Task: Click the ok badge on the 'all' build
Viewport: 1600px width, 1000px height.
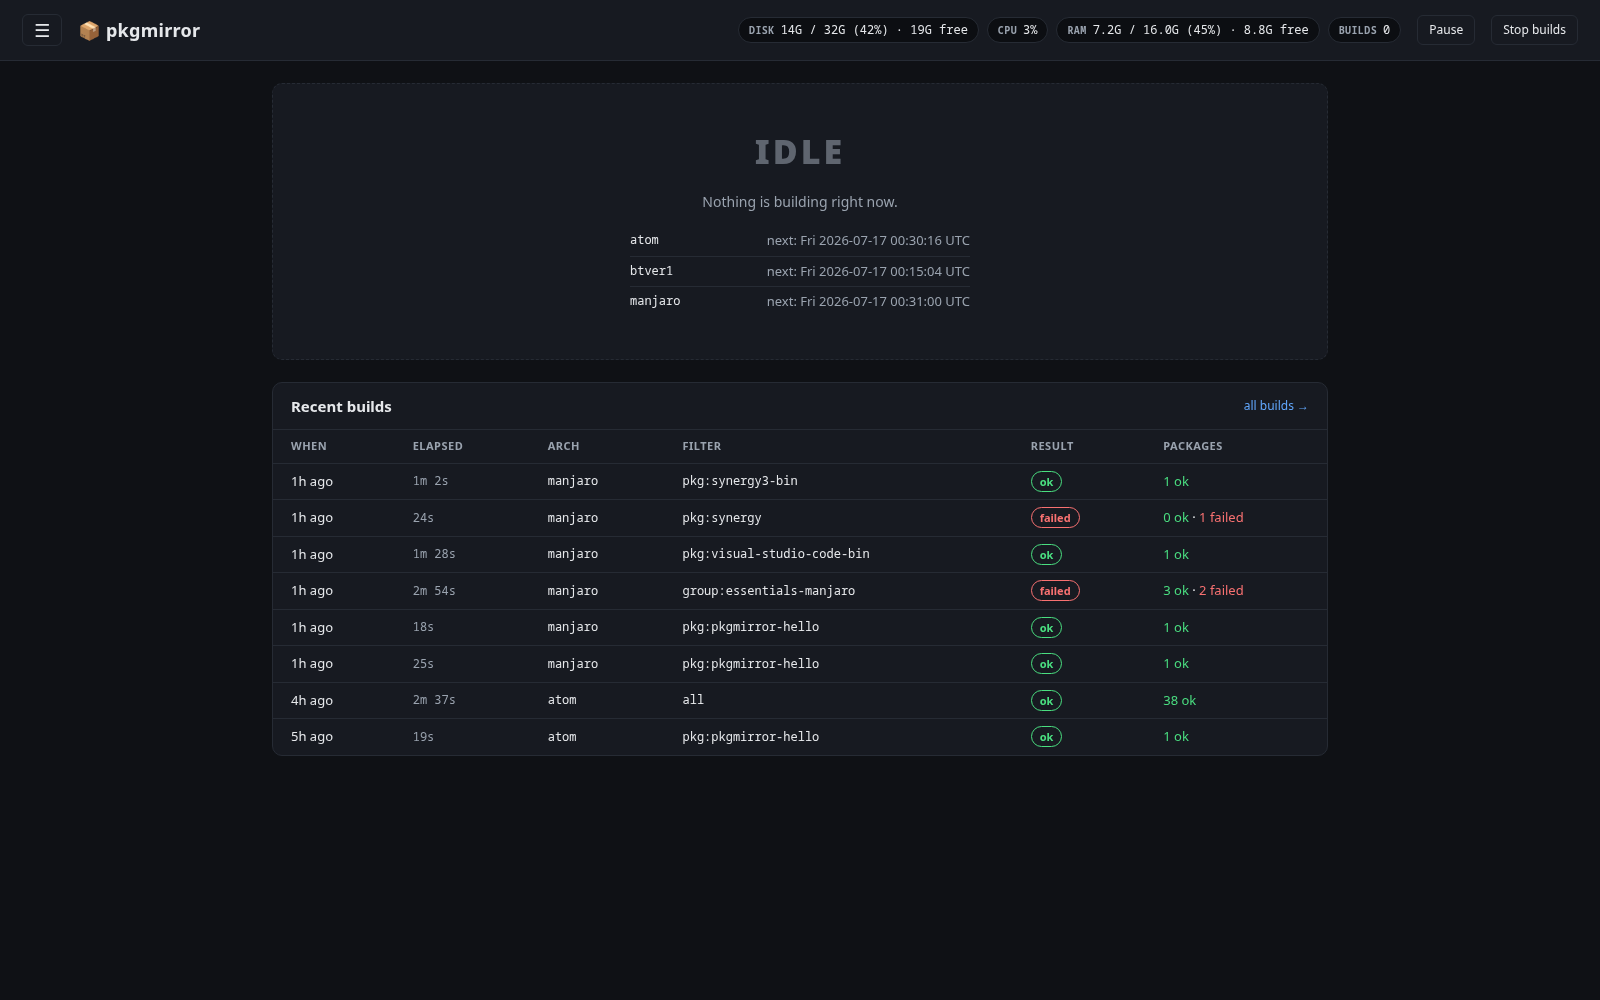Action: point(1046,701)
